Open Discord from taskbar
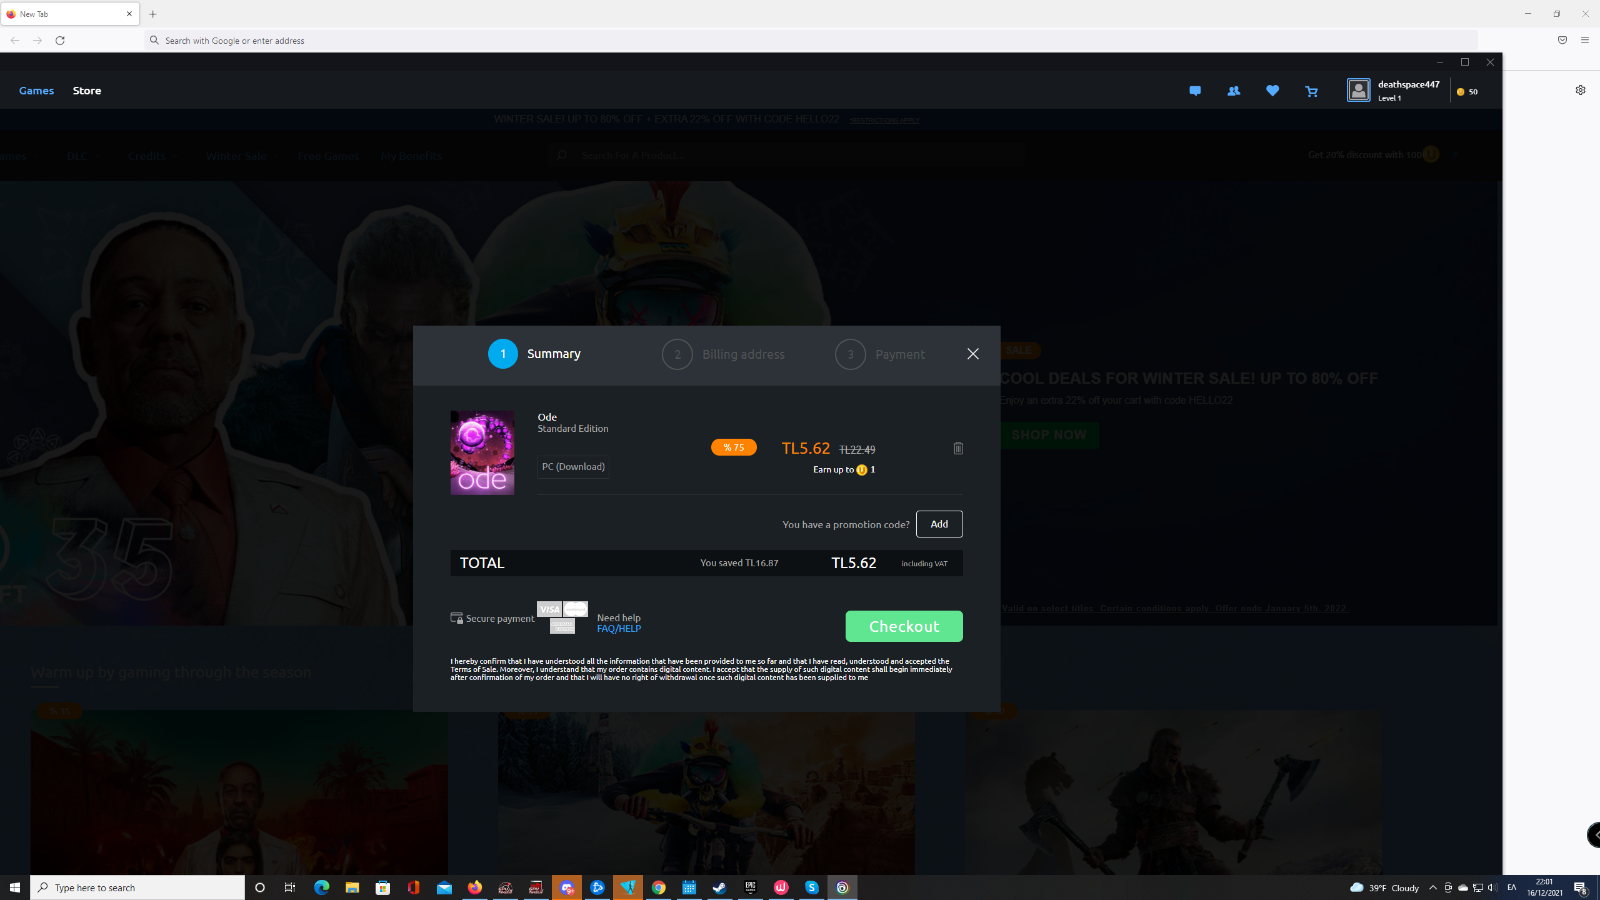 tap(567, 887)
